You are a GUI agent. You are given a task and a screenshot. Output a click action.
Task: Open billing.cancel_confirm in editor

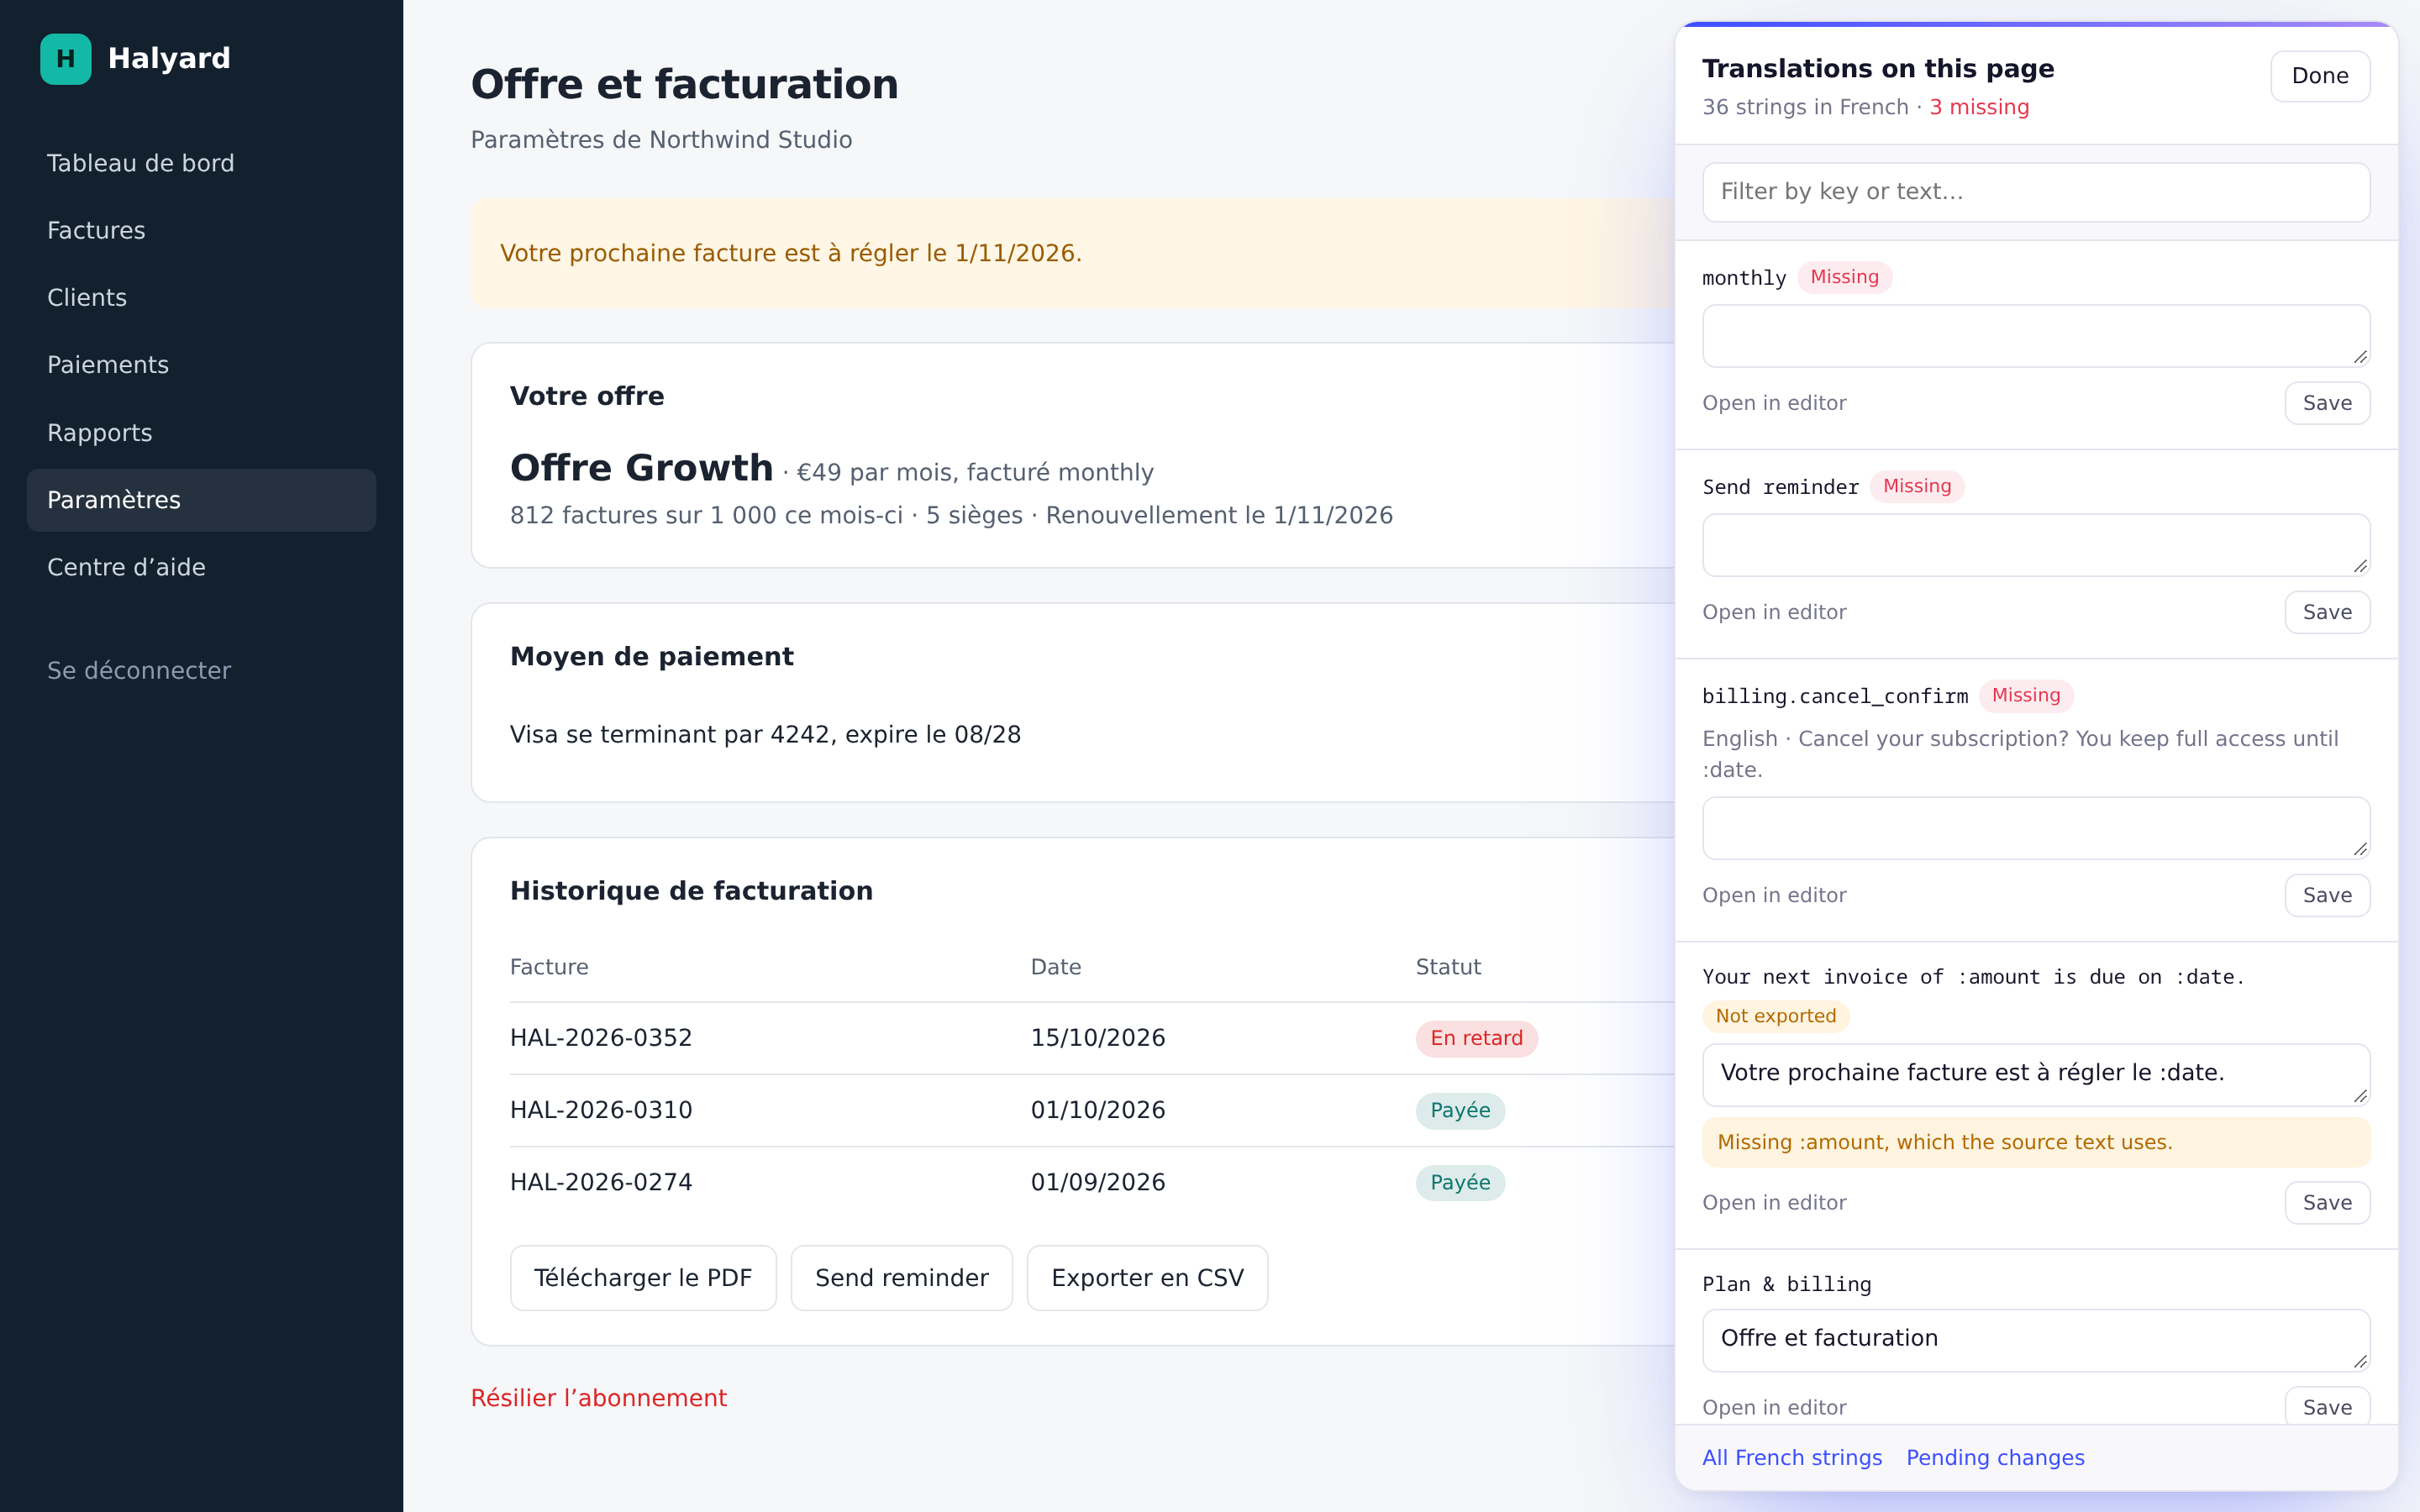[1774, 895]
